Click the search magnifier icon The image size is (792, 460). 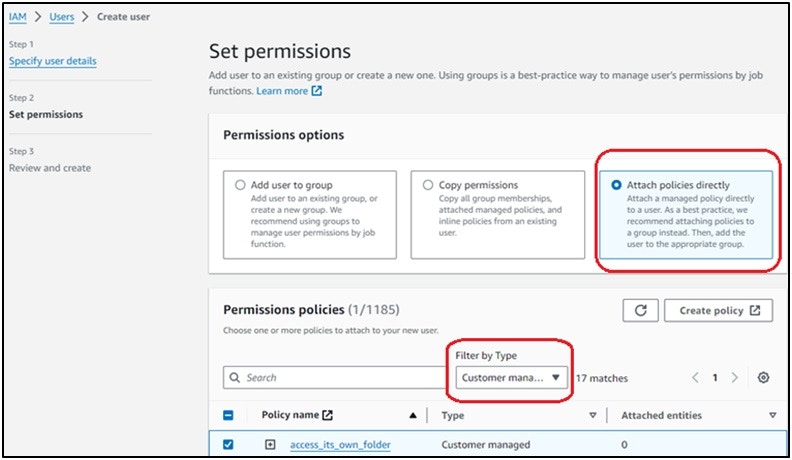pyautogui.click(x=234, y=377)
